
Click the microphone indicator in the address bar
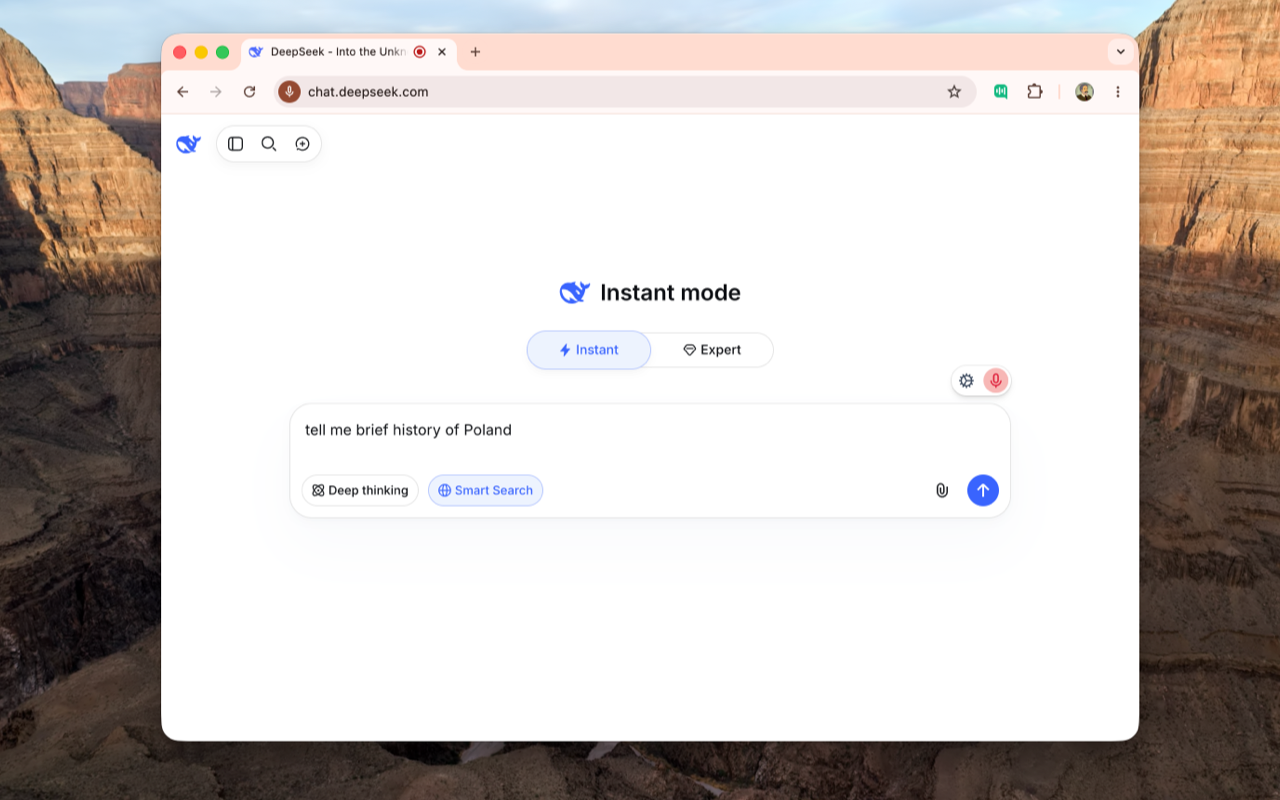(x=289, y=92)
